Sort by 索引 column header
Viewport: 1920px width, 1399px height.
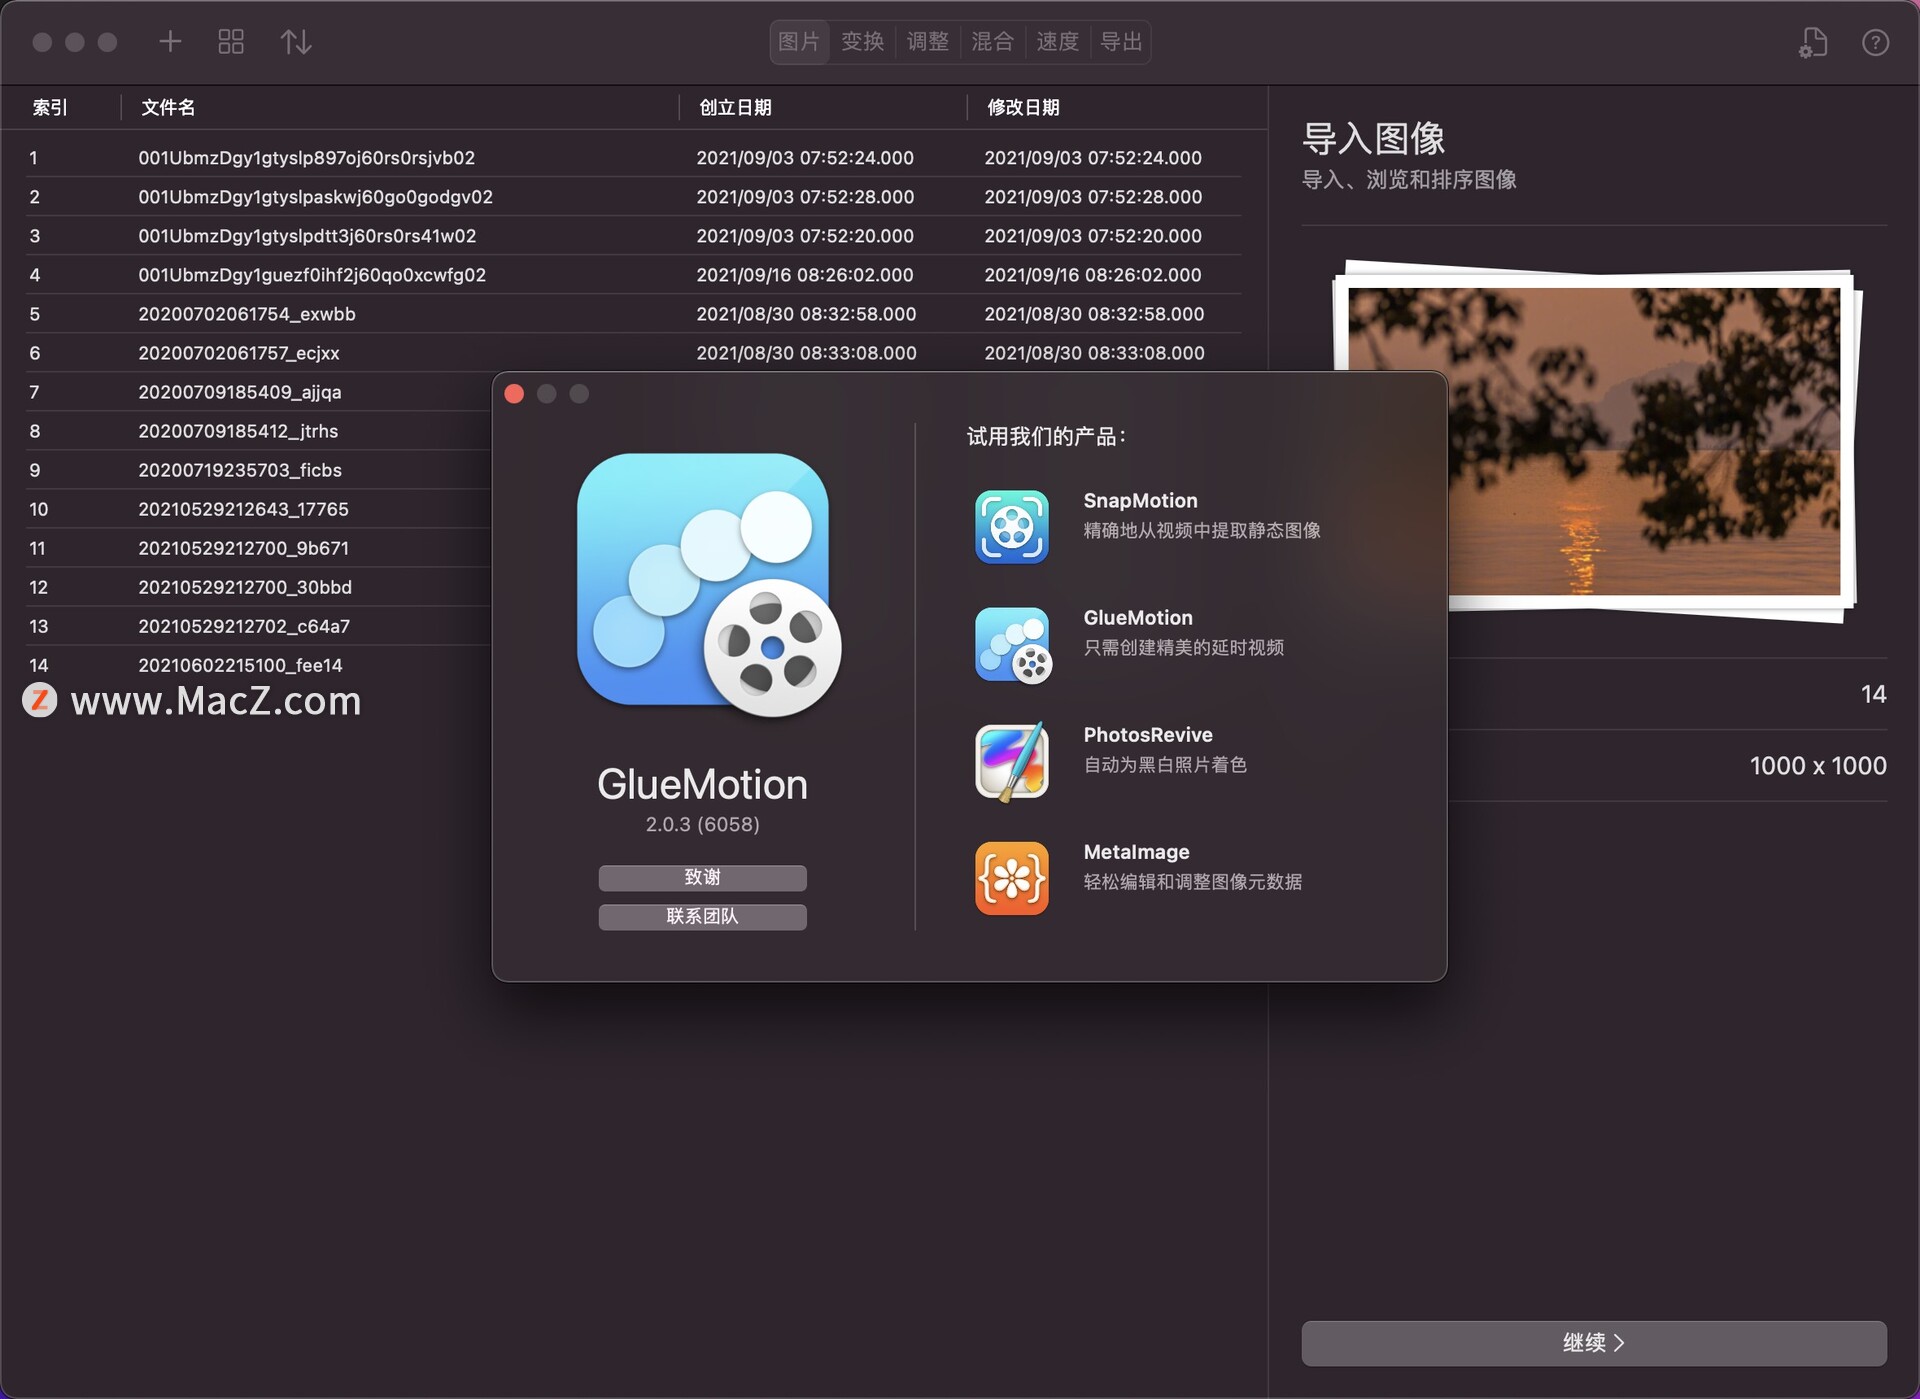(x=50, y=107)
